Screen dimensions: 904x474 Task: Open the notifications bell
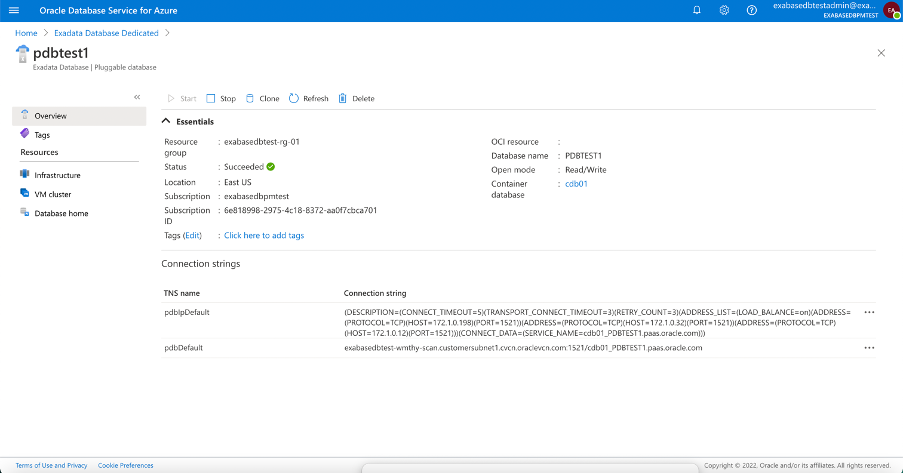696,10
